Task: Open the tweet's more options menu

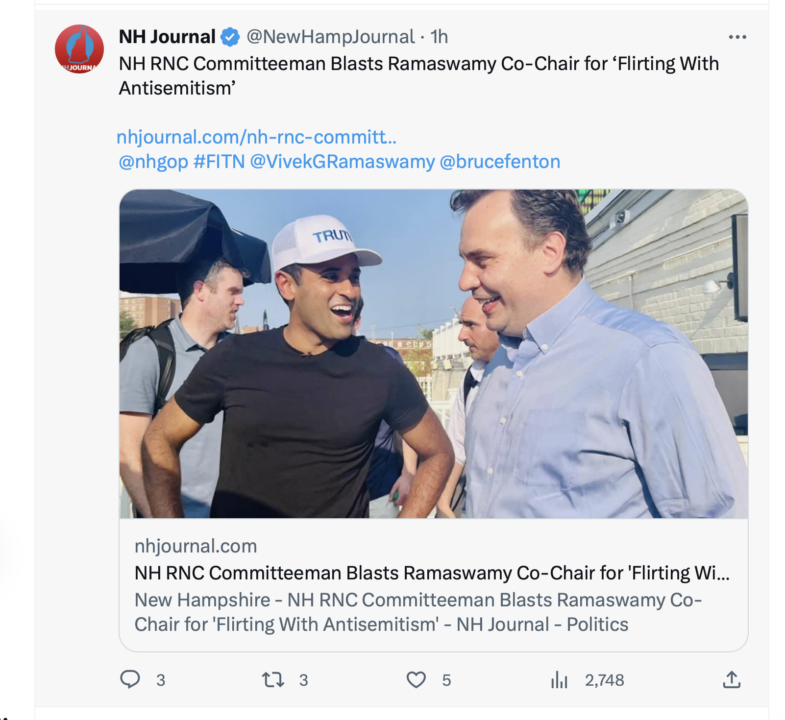Action: coord(737,37)
